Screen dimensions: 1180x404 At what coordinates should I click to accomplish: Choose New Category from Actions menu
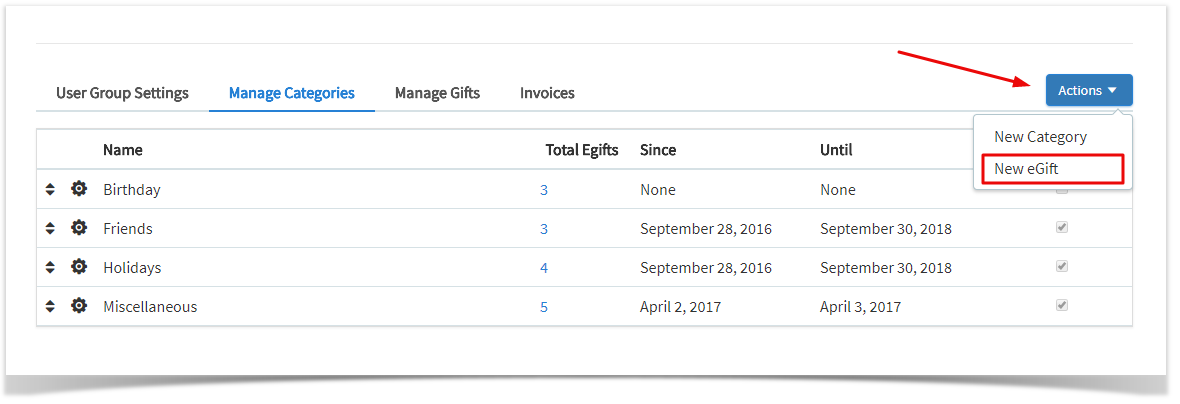point(1040,137)
